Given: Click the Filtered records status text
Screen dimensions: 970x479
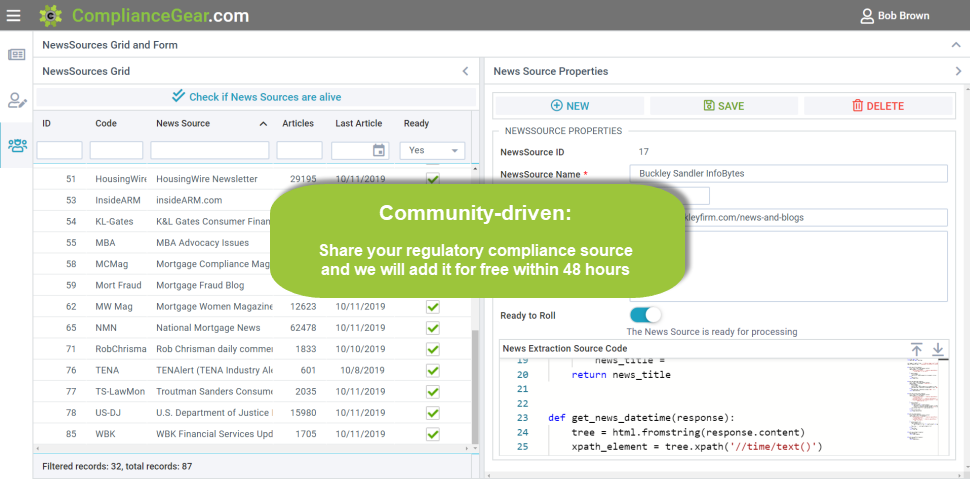Looking at the screenshot, I should pyautogui.click(x=118, y=466).
